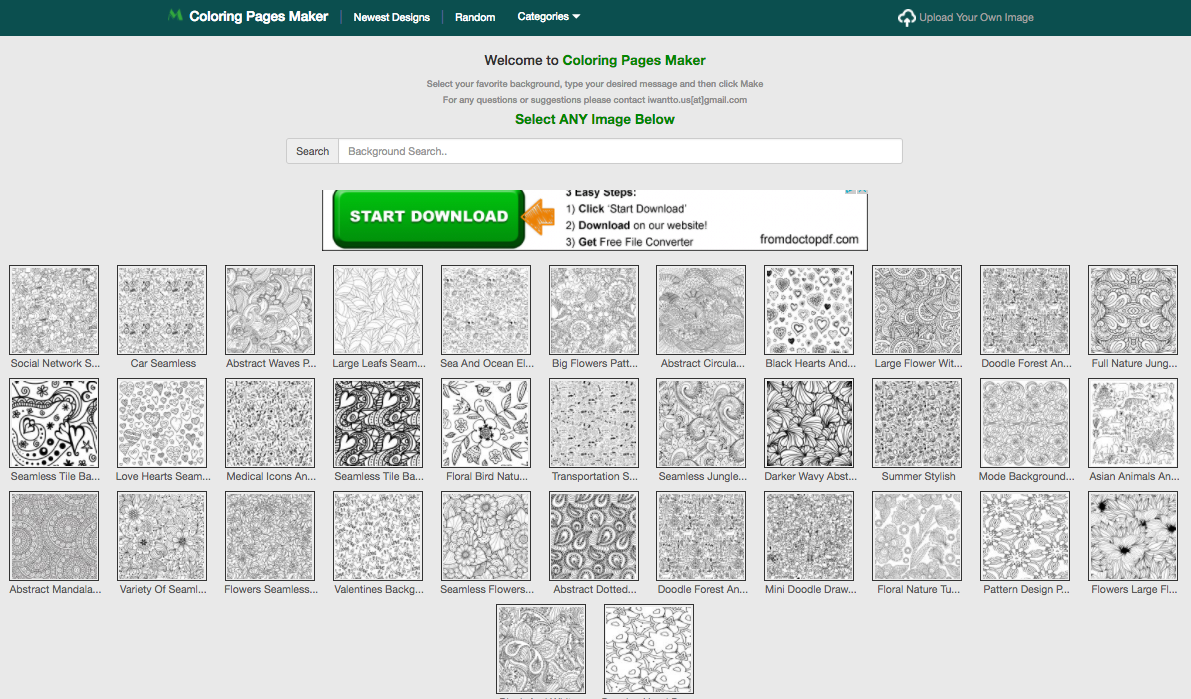This screenshot has height=699, width=1191.
Task: Select the Flowers Large Fl... thumbnail
Action: pos(1133,536)
